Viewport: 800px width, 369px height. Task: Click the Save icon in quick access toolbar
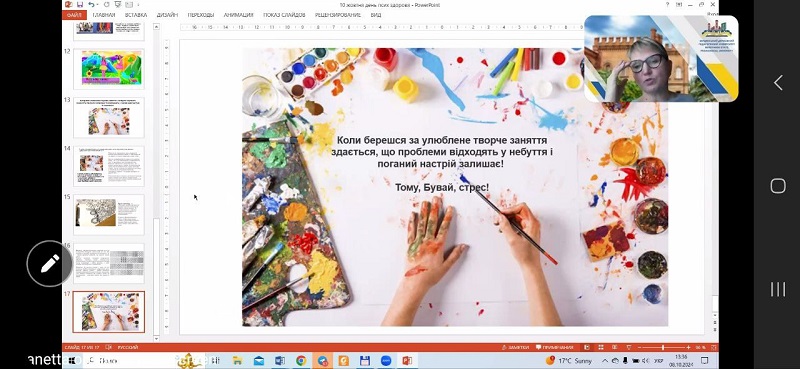[80, 5]
